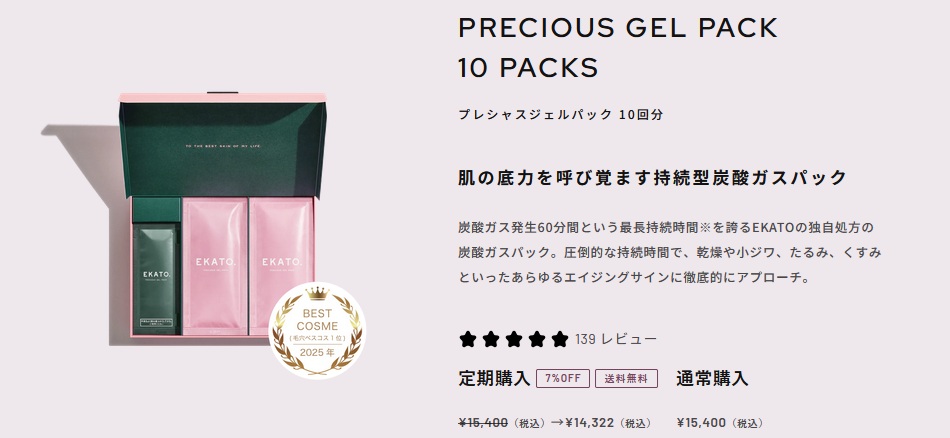The width and height of the screenshot is (950, 438).
Task: Select the 通常購入 regular purchase option
Action: 712,379
